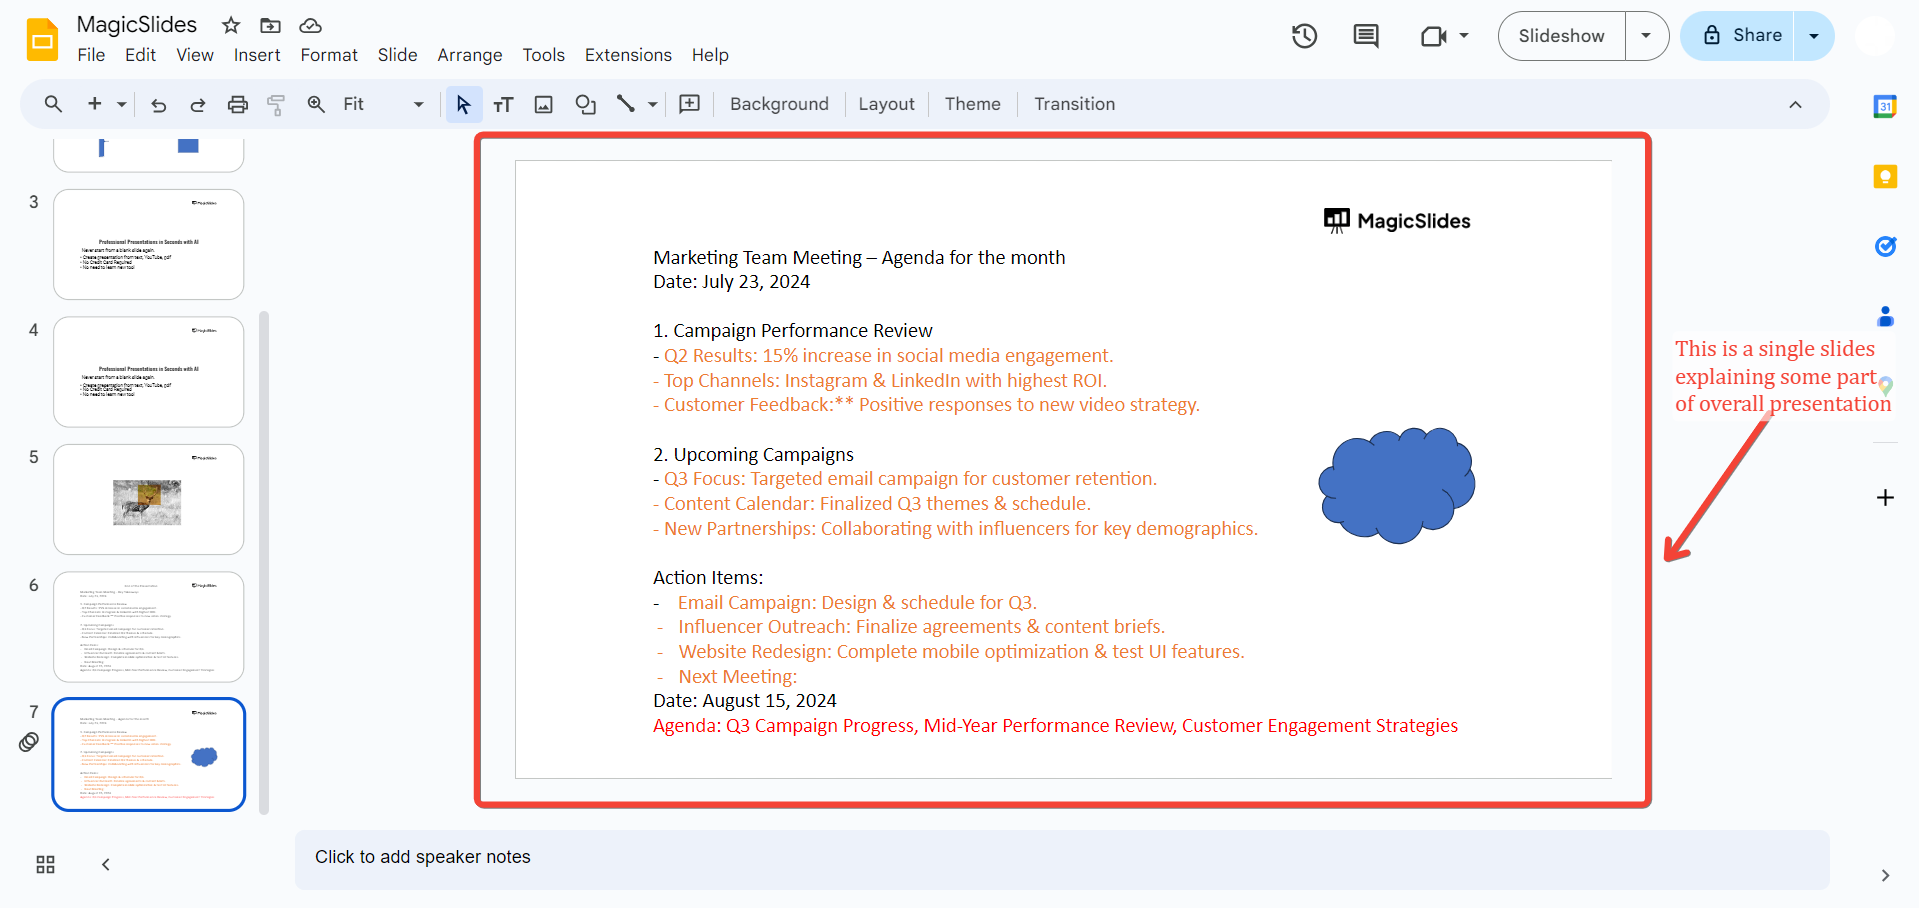The height and width of the screenshot is (908, 1919).
Task: Star this presentation
Action: tap(231, 25)
